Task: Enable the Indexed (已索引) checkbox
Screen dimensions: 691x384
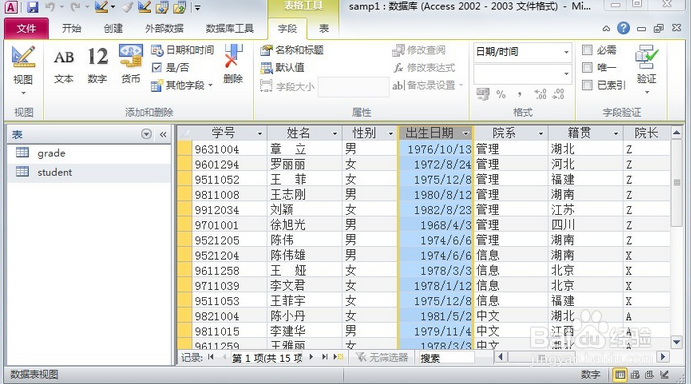Action: 587,85
